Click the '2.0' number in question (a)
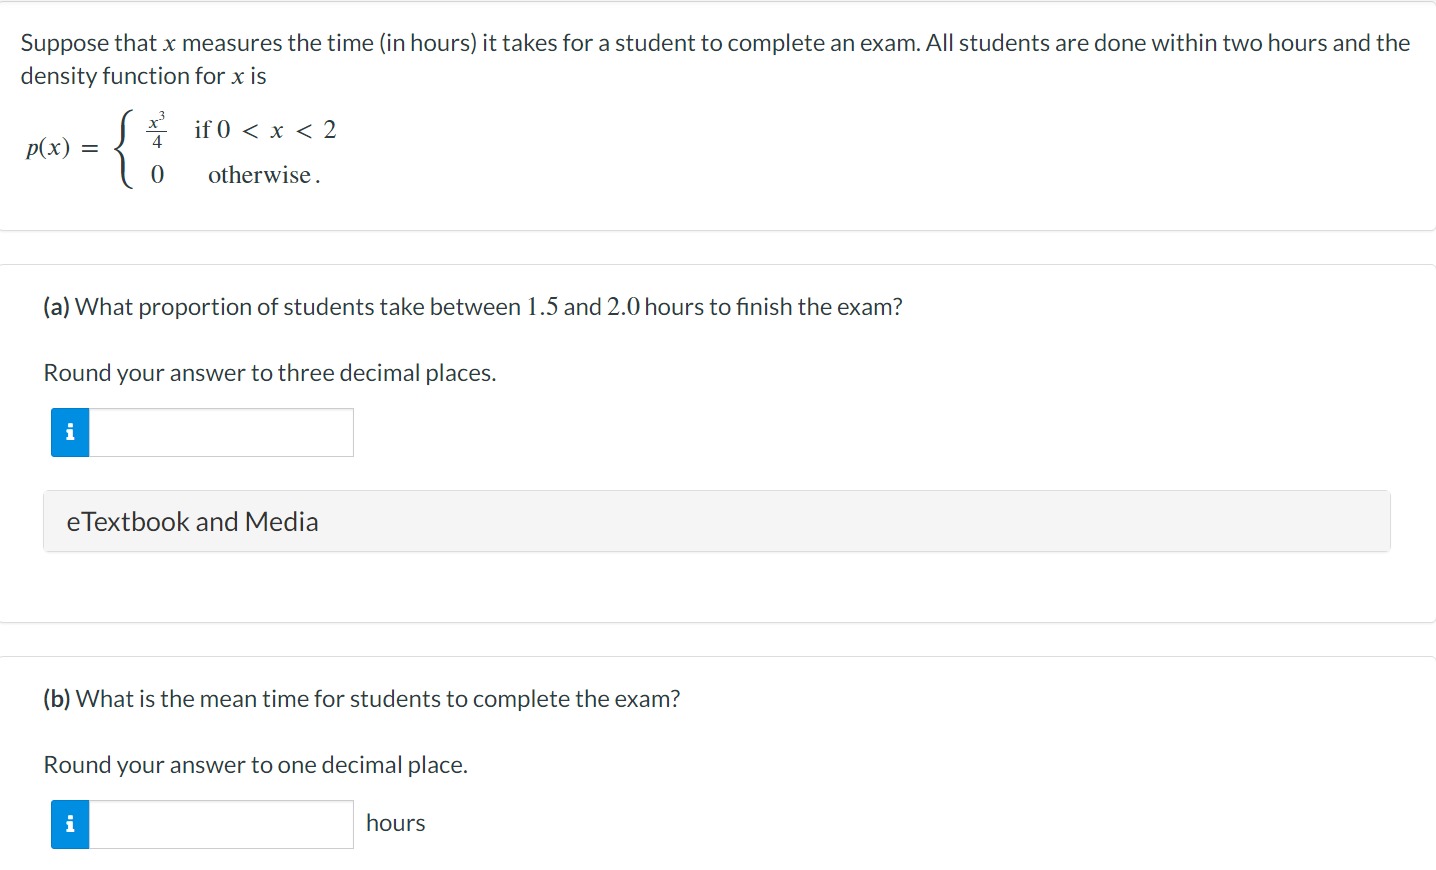The image size is (1436, 870). click(623, 307)
